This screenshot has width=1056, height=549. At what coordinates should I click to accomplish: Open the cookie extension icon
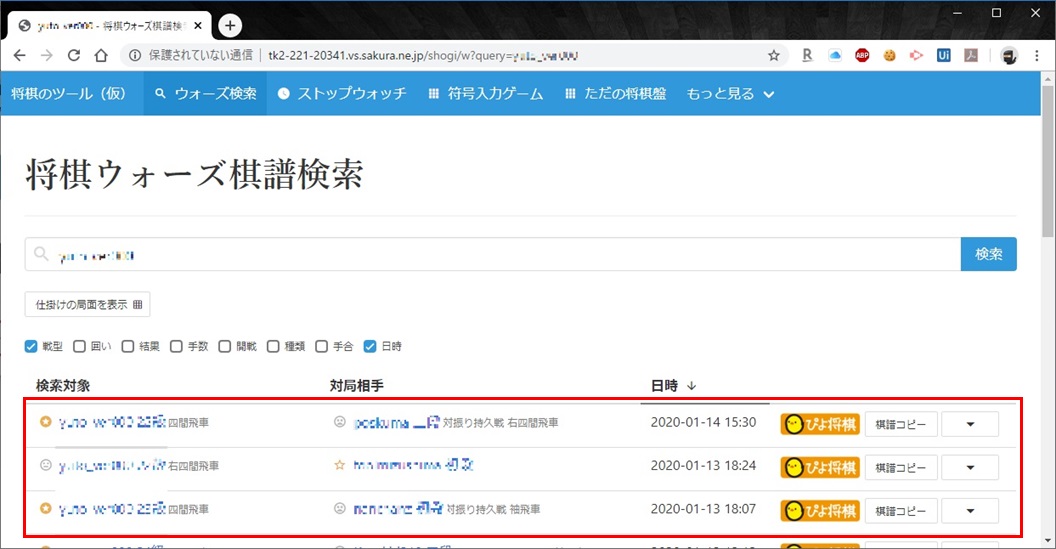(890, 56)
